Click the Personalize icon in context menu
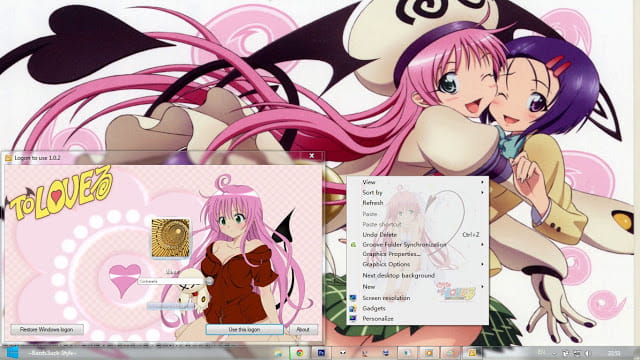This screenshot has height=360, width=640. click(x=353, y=319)
